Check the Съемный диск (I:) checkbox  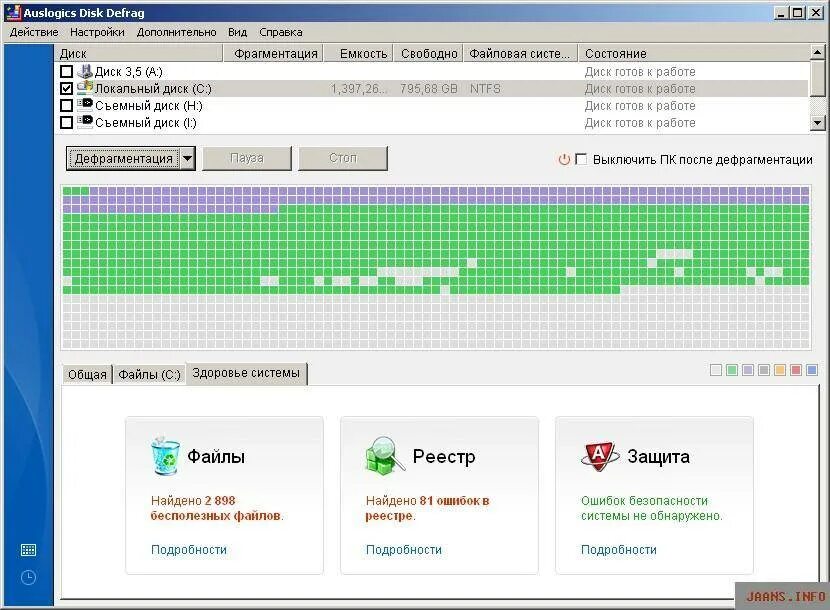[x=67, y=122]
